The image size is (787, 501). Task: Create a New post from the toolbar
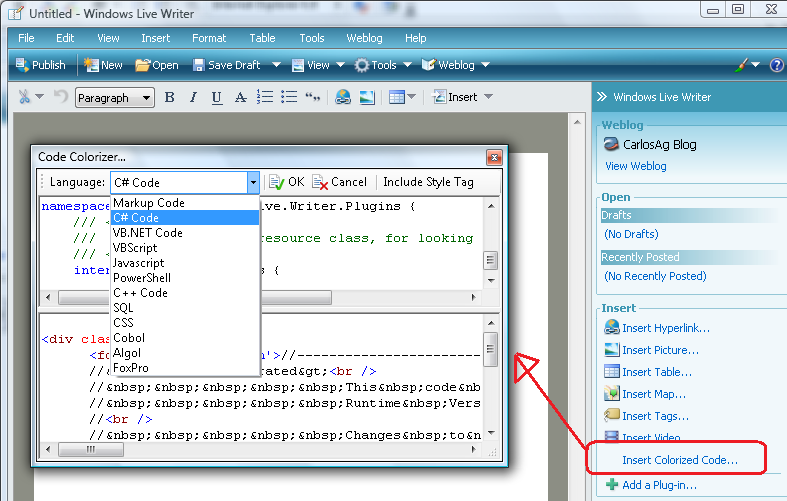[x=103, y=65]
